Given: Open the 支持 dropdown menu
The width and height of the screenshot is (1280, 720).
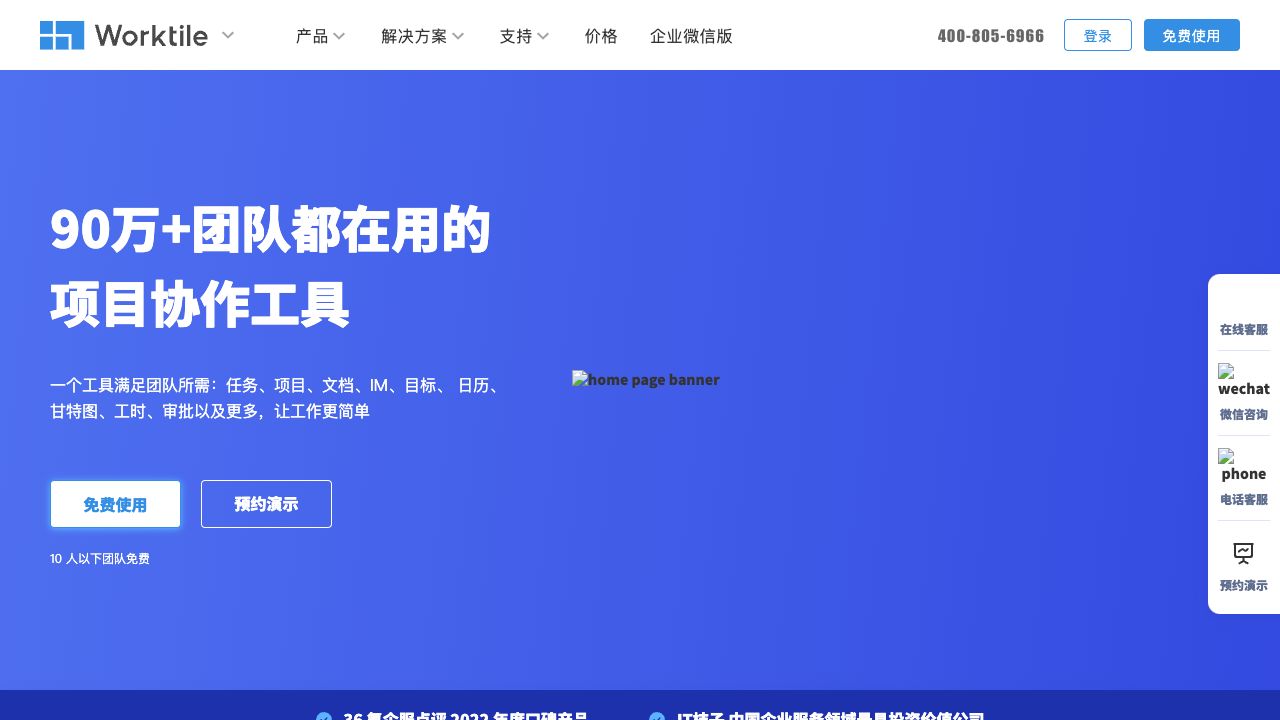Looking at the screenshot, I should coord(516,36).
